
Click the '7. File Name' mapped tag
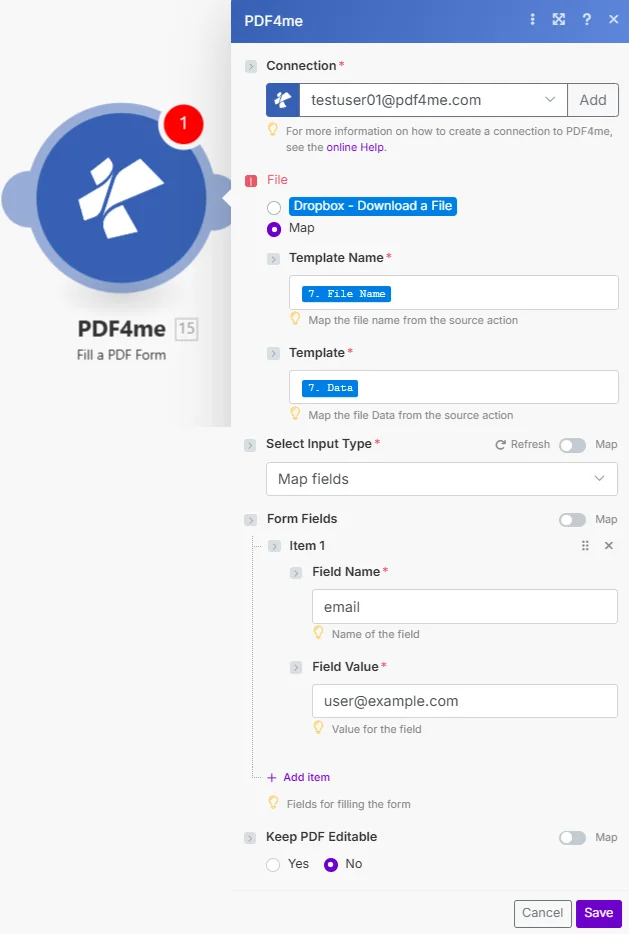(347, 294)
